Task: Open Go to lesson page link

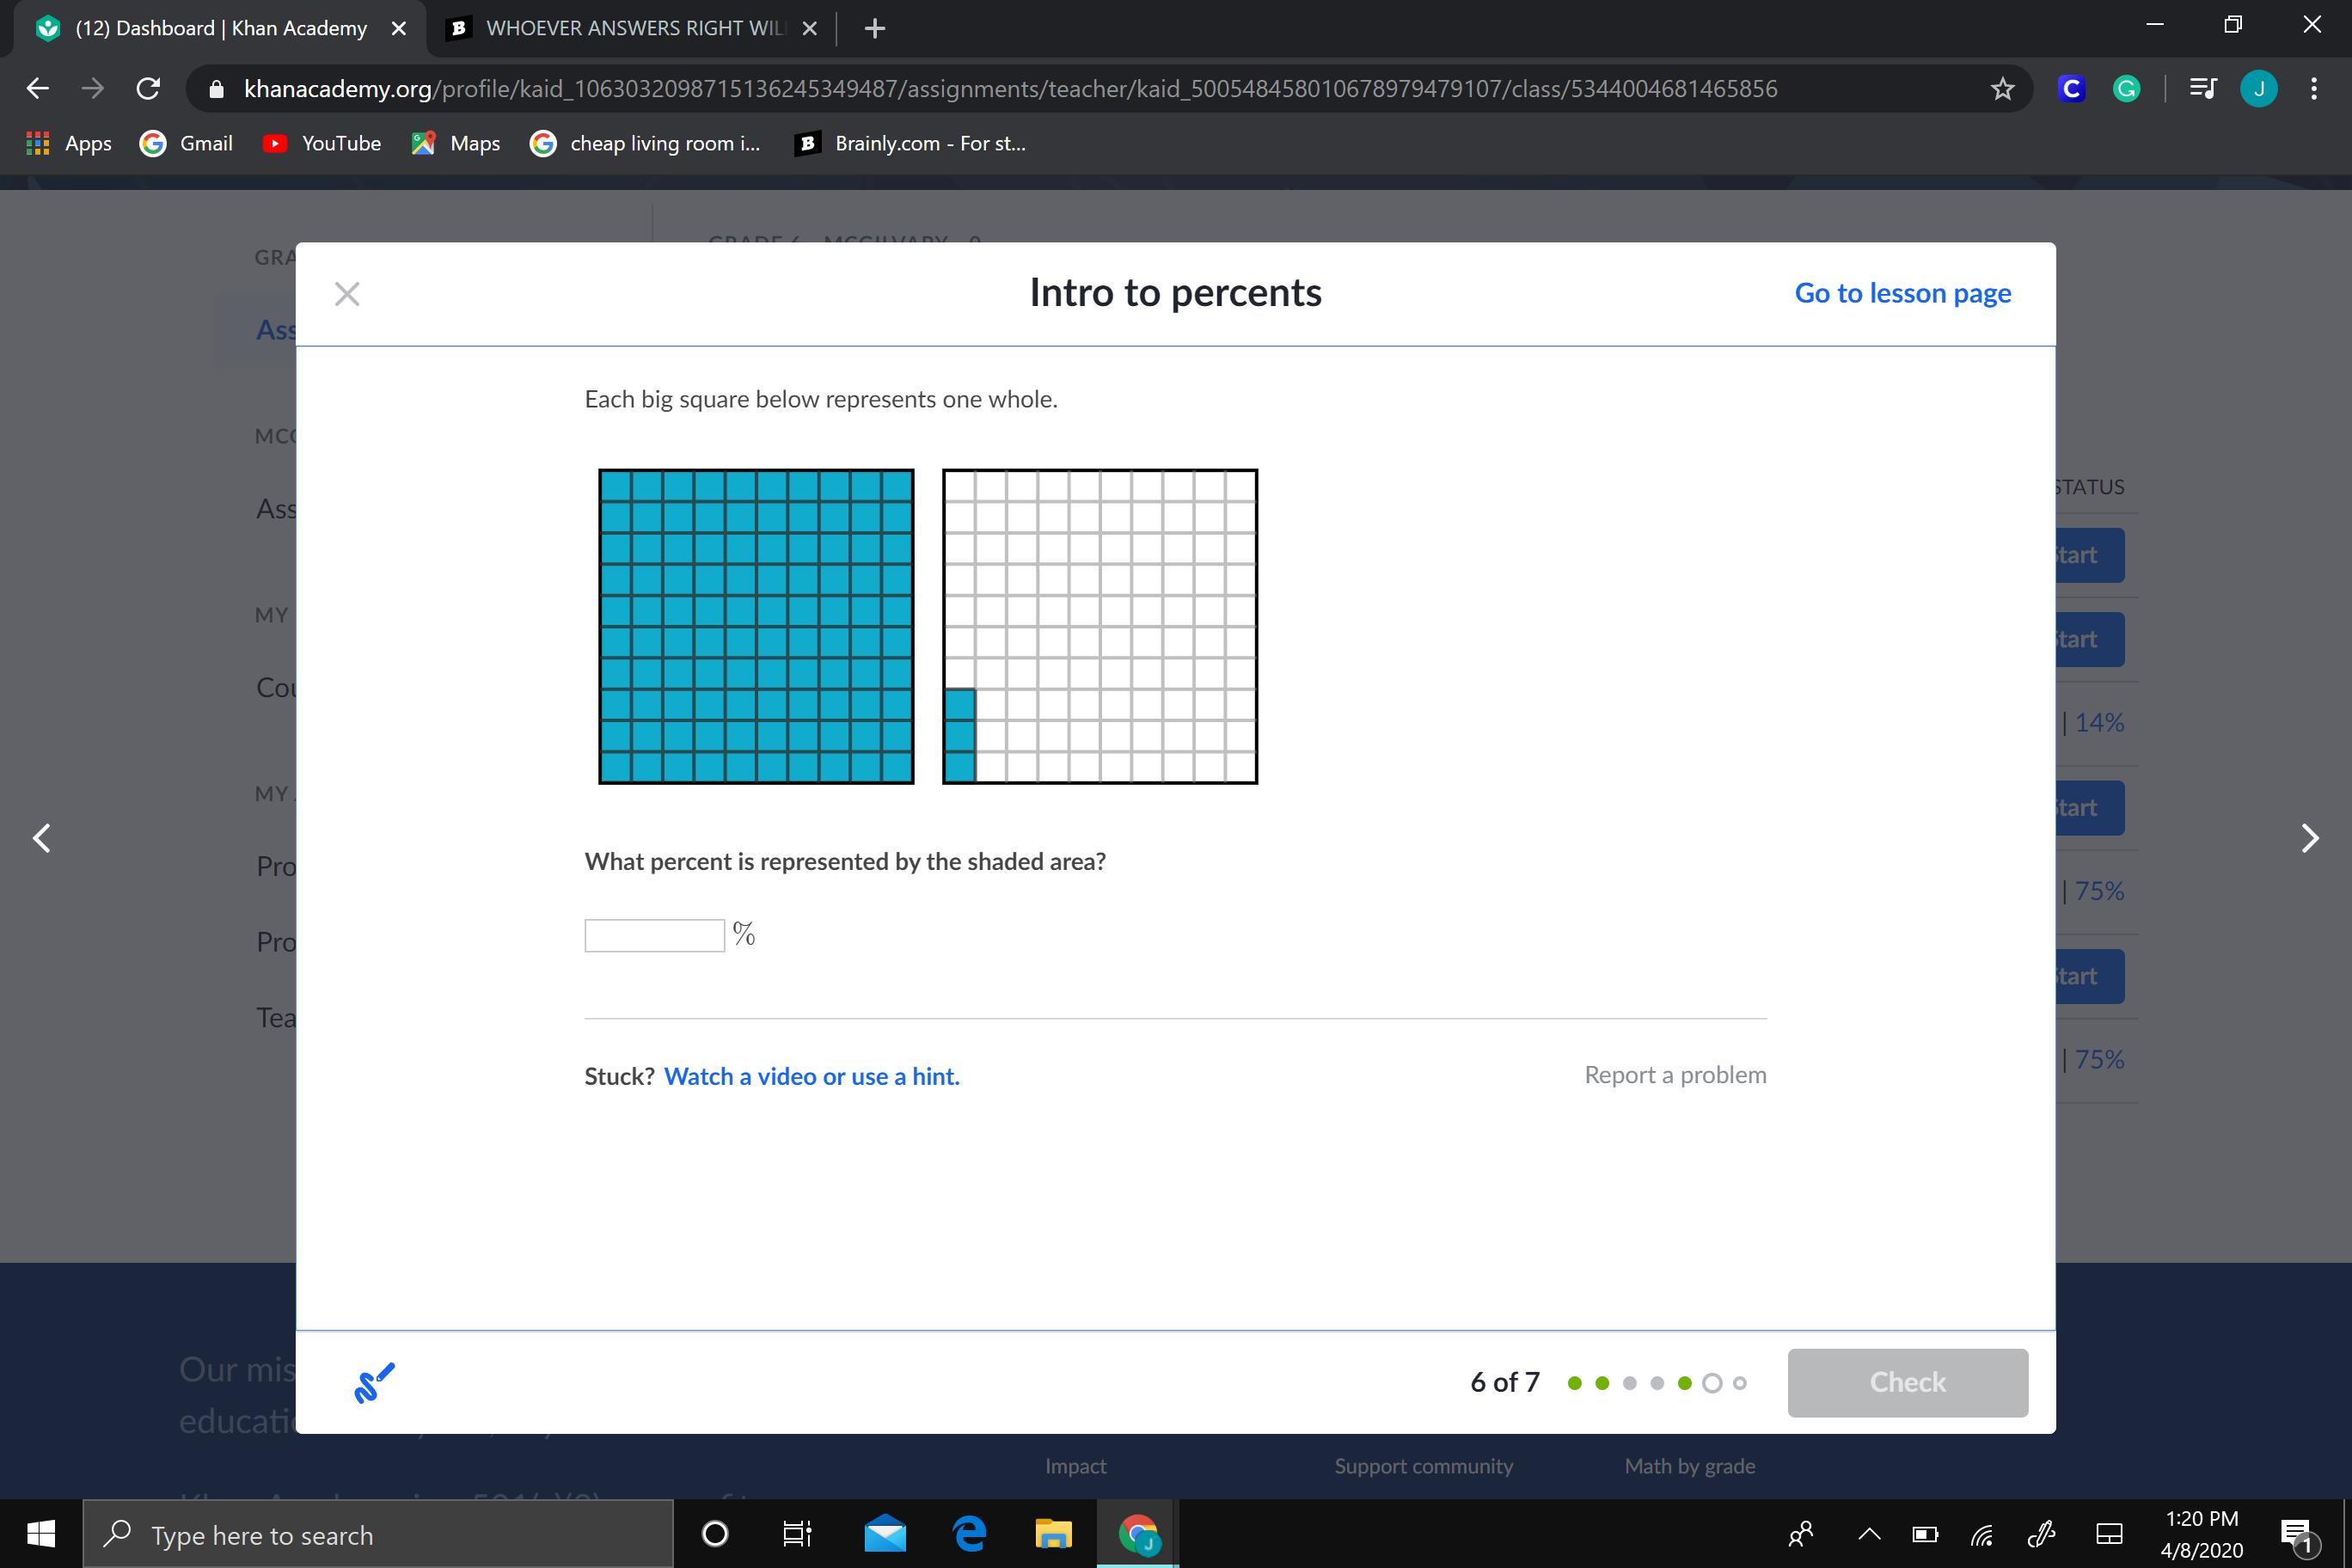Action: (x=1902, y=293)
